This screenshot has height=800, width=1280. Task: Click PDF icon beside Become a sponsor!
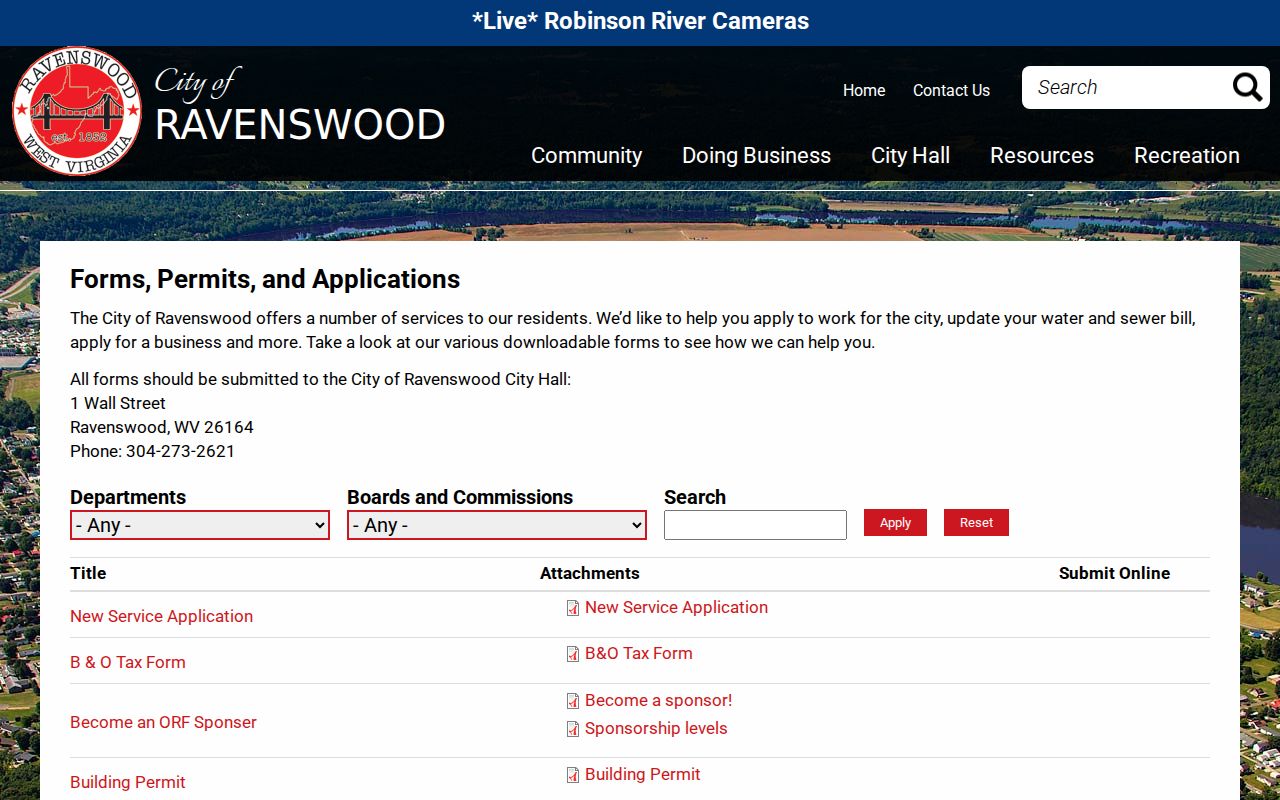(573, 701)
